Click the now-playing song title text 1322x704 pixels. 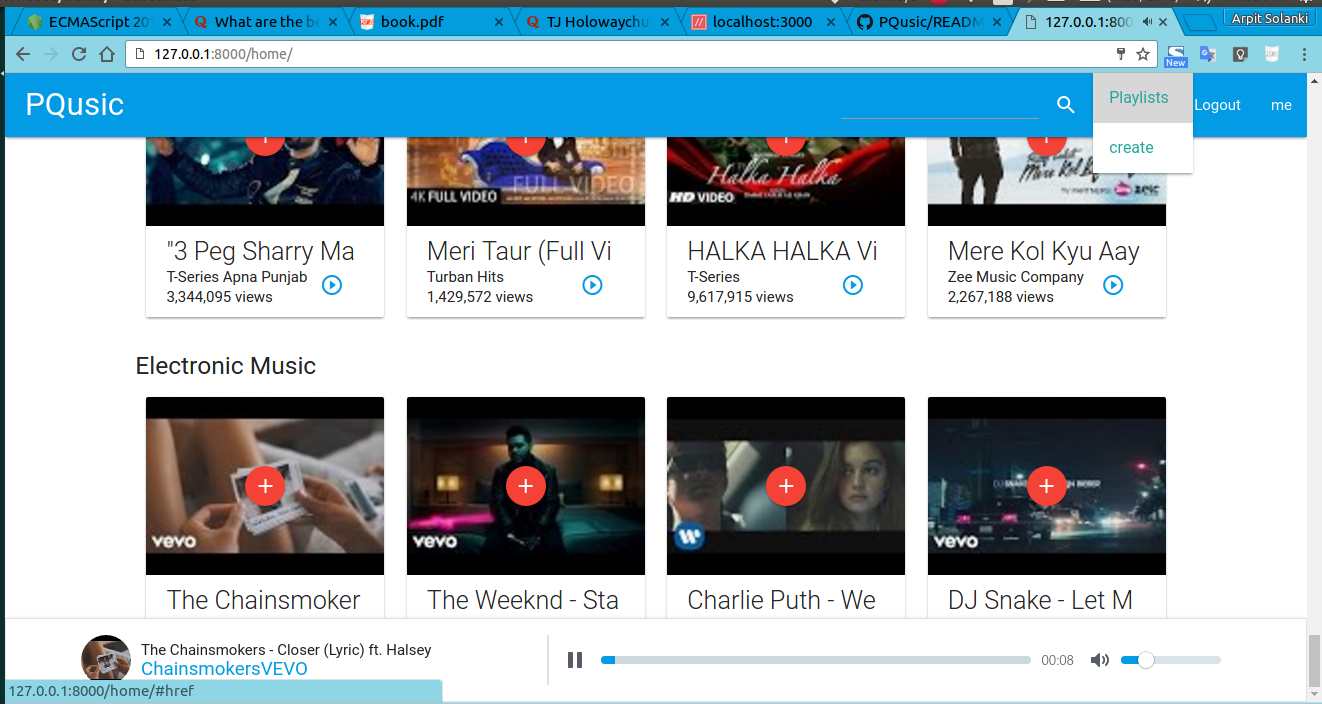coord(286,650)
